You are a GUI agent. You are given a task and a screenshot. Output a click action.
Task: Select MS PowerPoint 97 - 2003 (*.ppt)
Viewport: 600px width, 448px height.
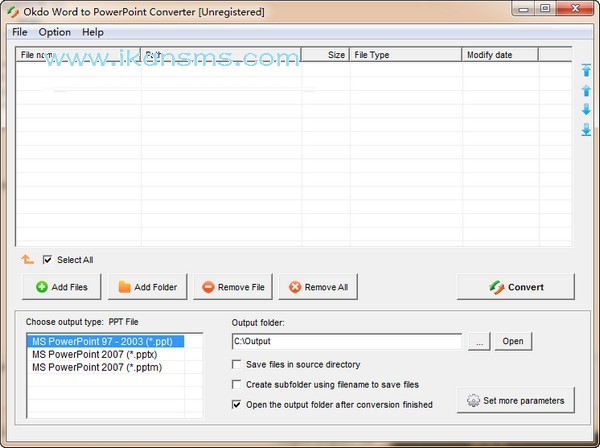(105, 341)
